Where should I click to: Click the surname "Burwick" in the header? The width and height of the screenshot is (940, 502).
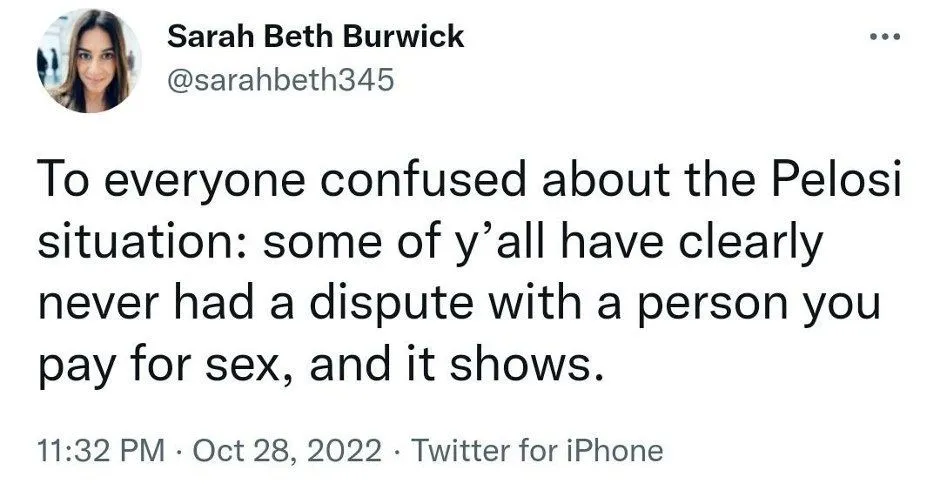412,37
